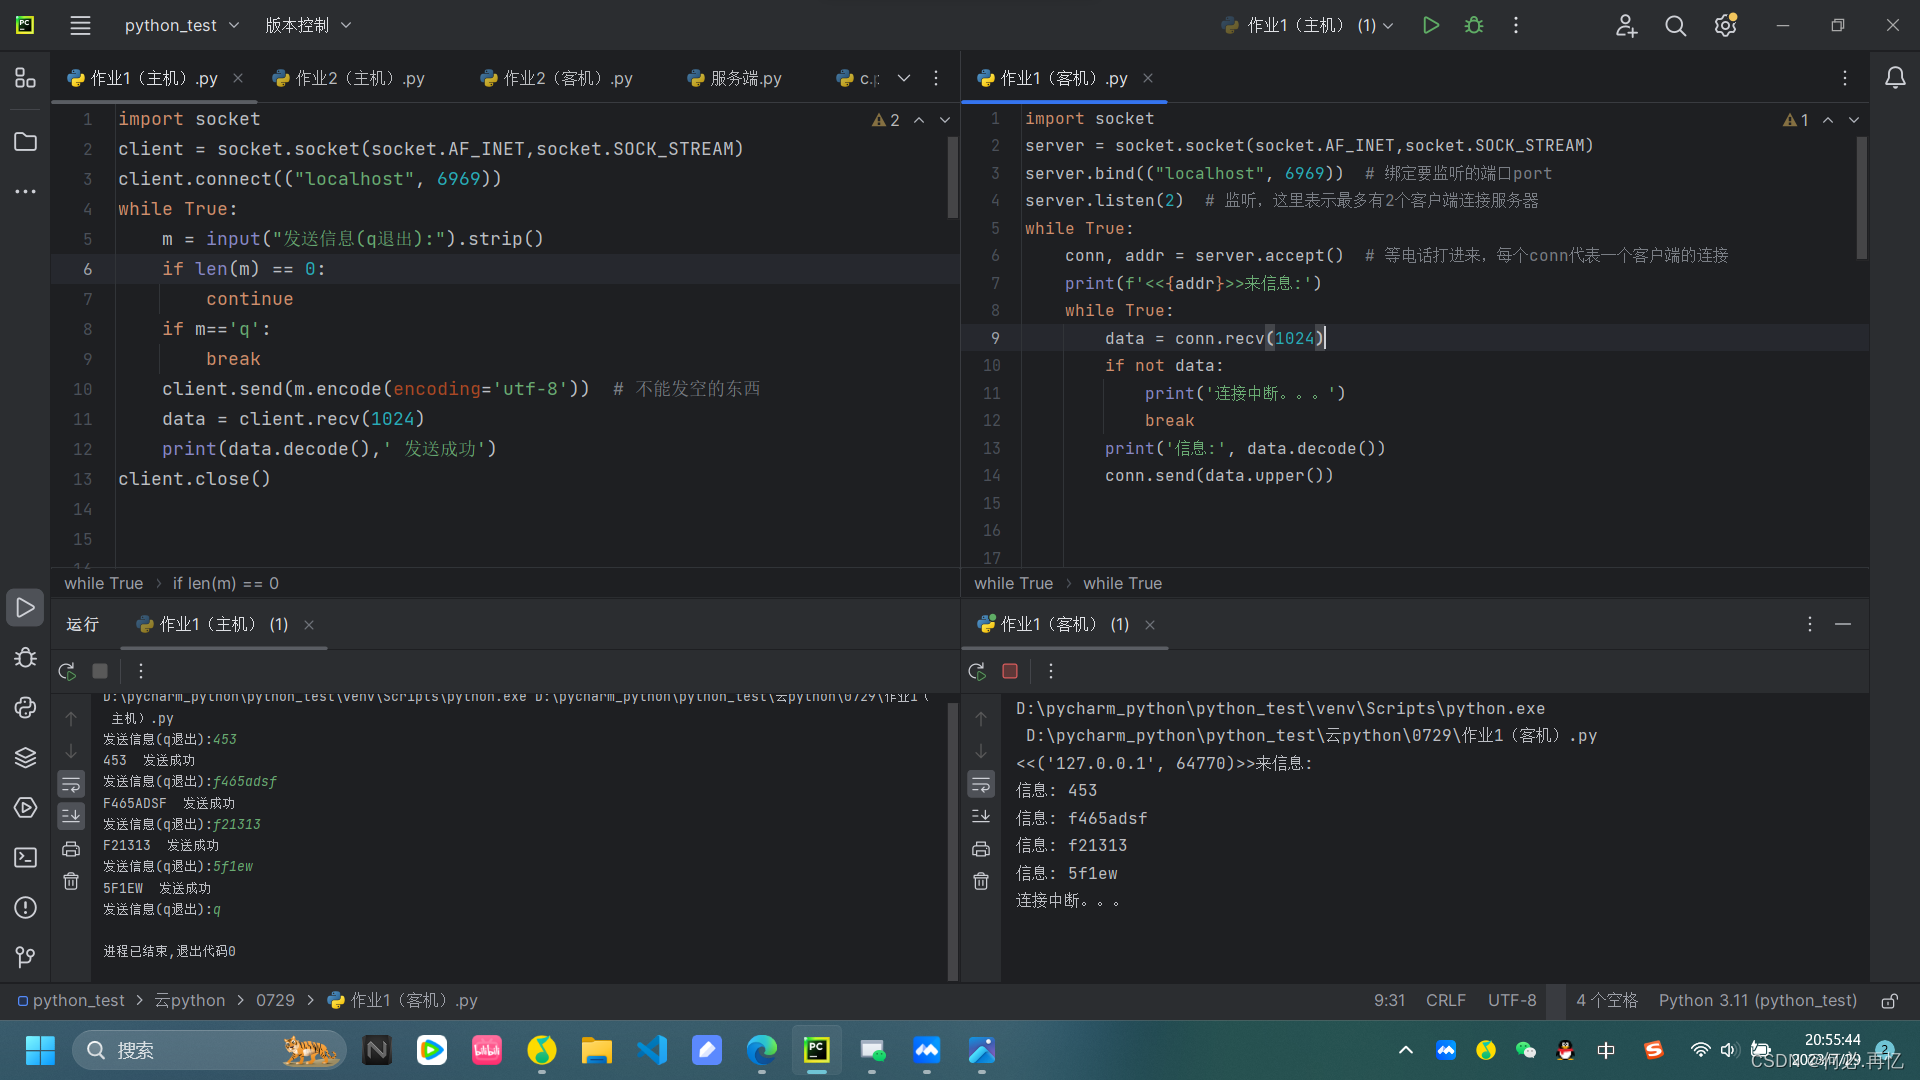Toggle scroll-to-end in the console output
1920x1080 pixels.
[x=71, y=816]
